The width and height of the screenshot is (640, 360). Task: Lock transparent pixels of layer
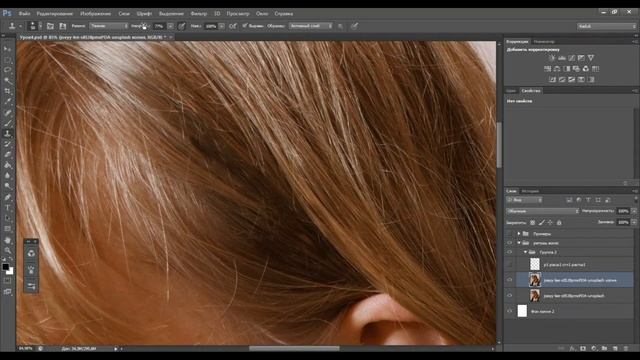[x=532, y=222]
